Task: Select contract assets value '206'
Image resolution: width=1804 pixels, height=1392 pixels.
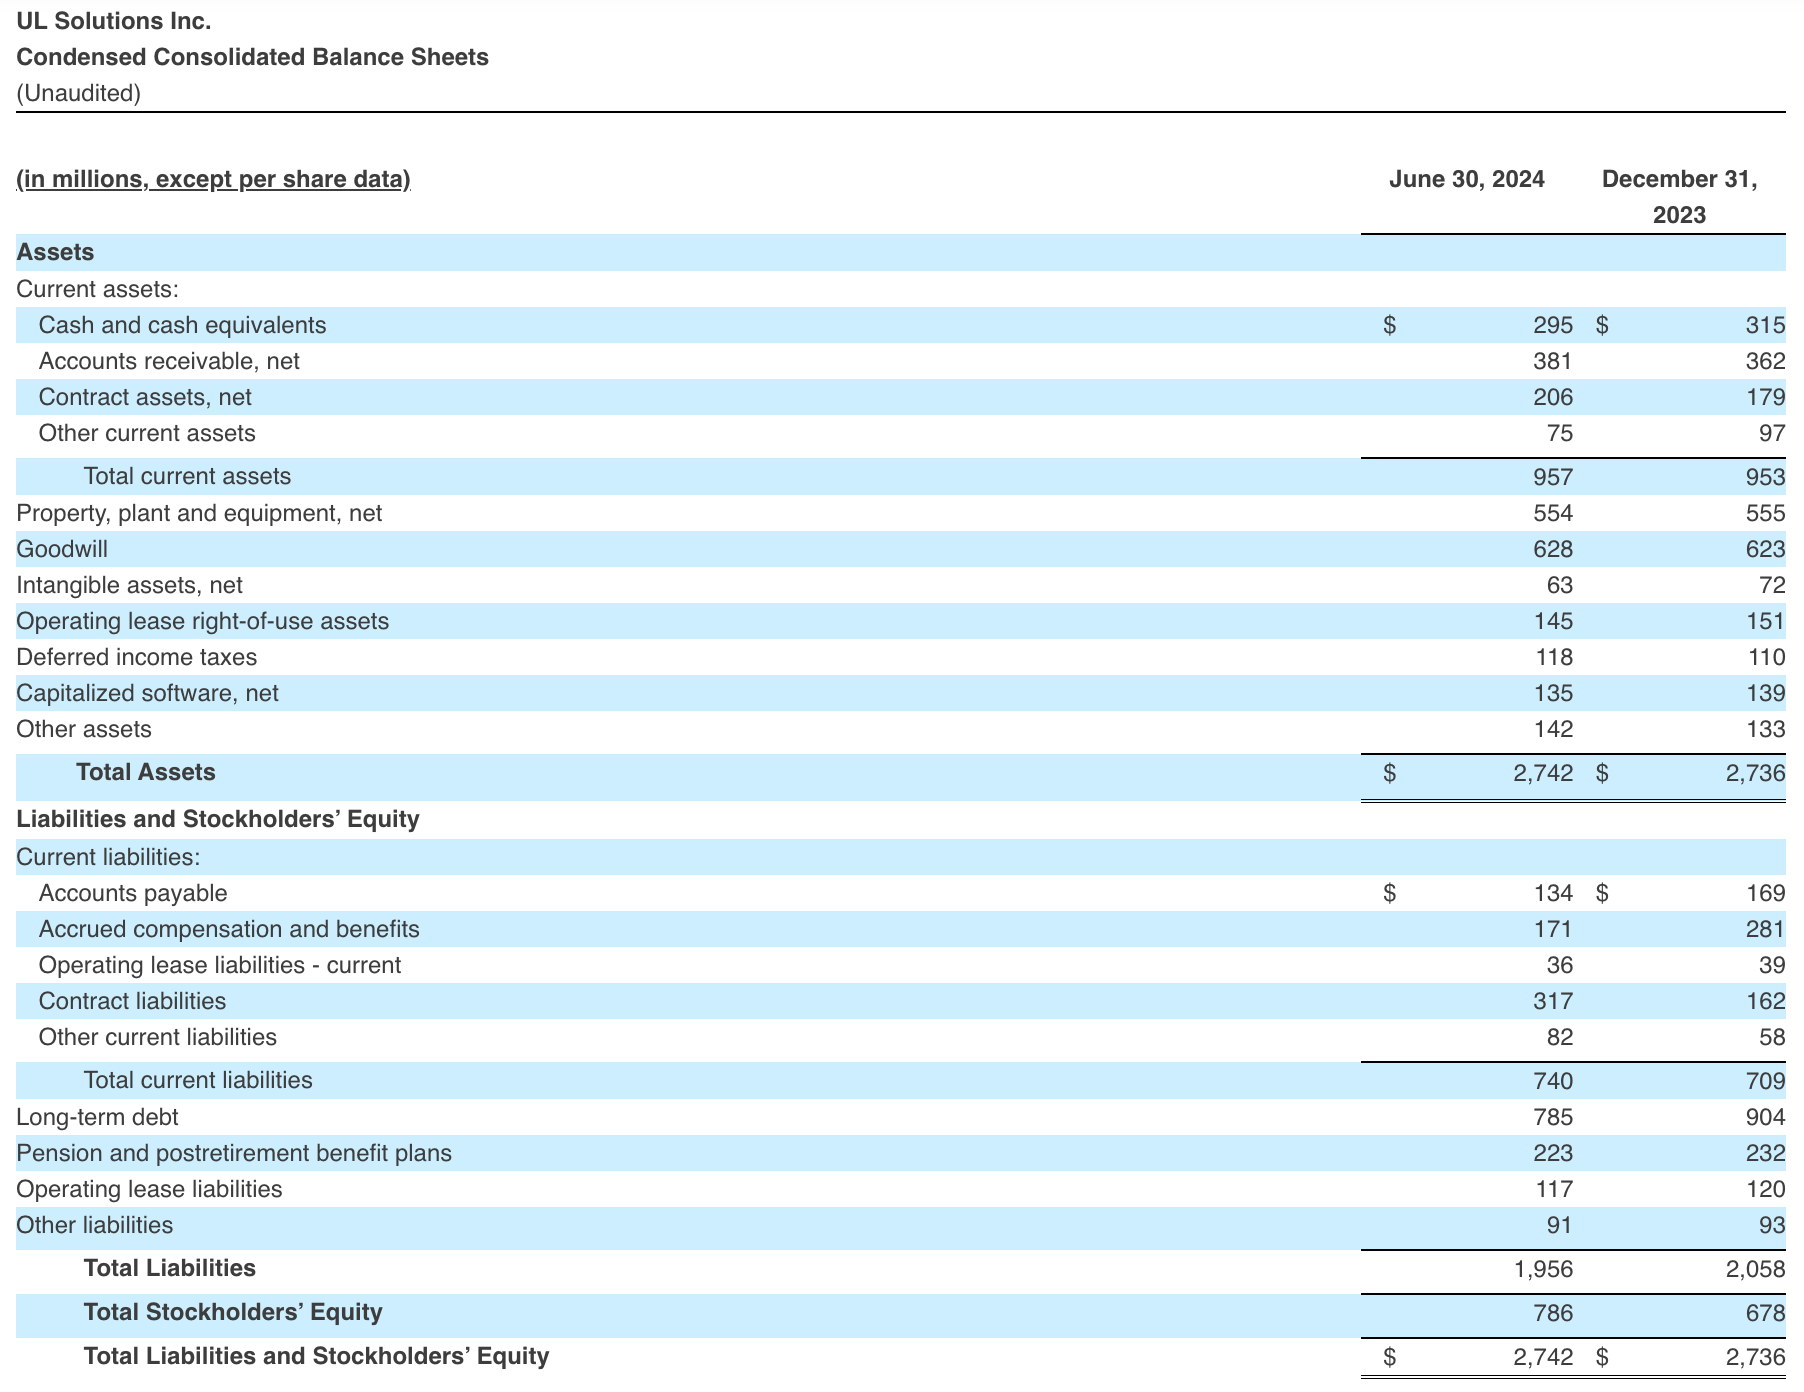Action: point(1553,397)
